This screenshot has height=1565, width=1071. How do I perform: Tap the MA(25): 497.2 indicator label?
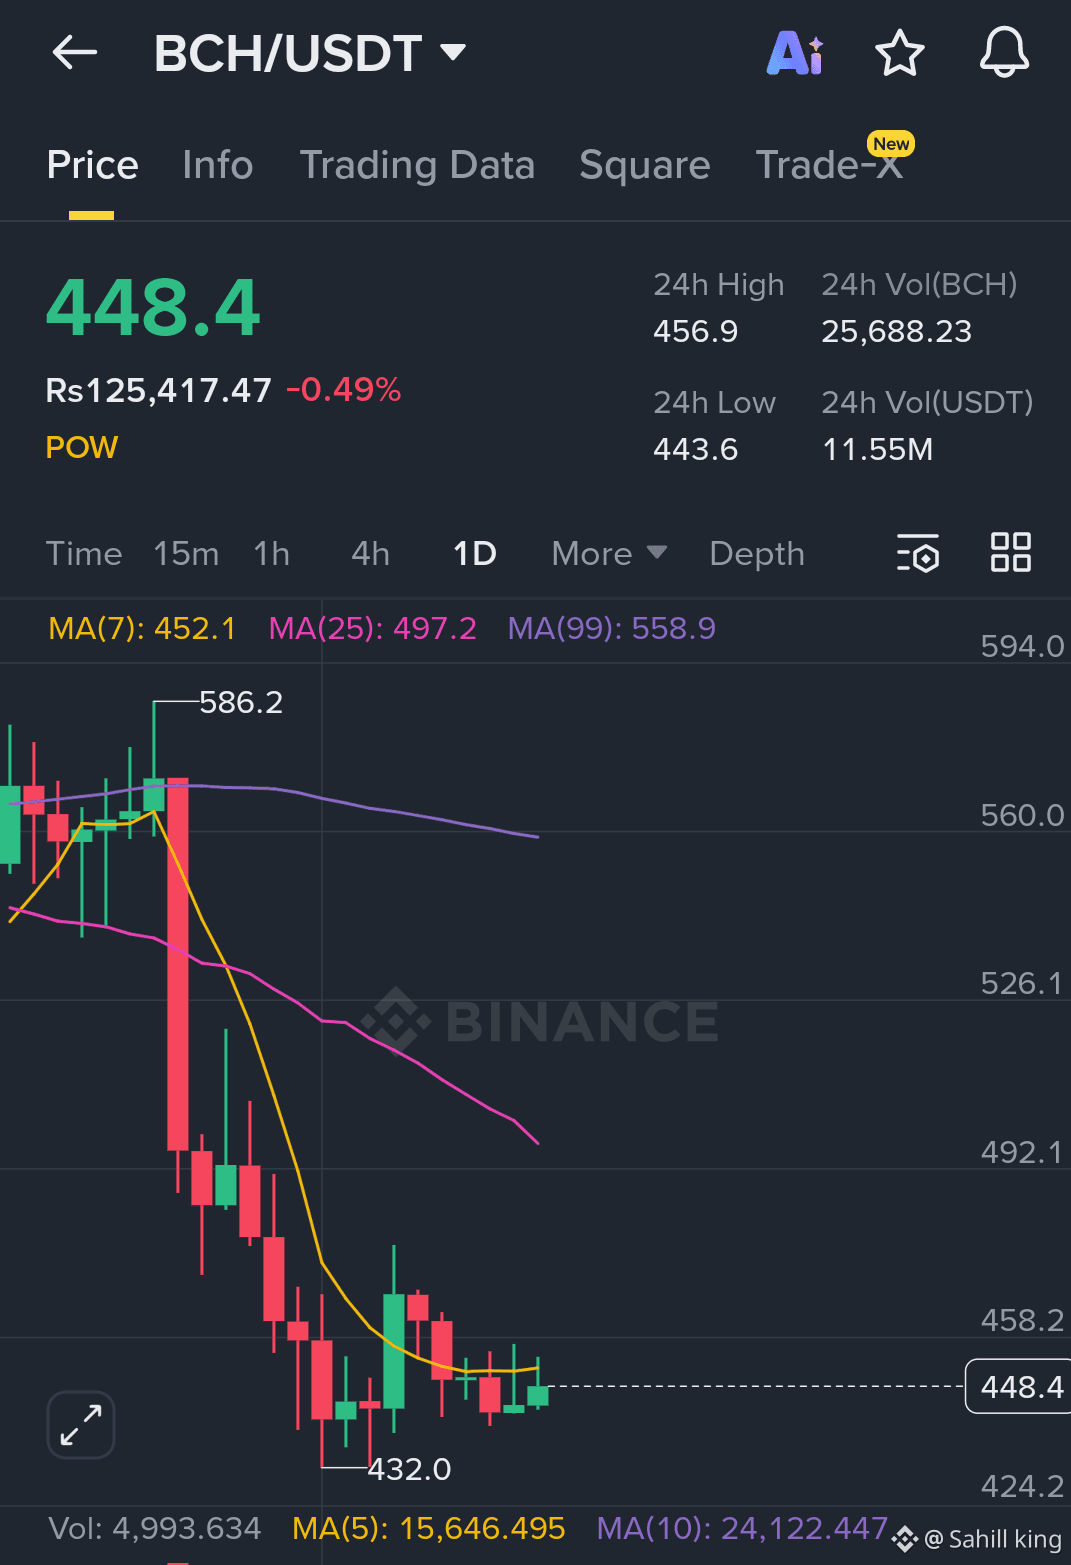(x=373, y=628)
